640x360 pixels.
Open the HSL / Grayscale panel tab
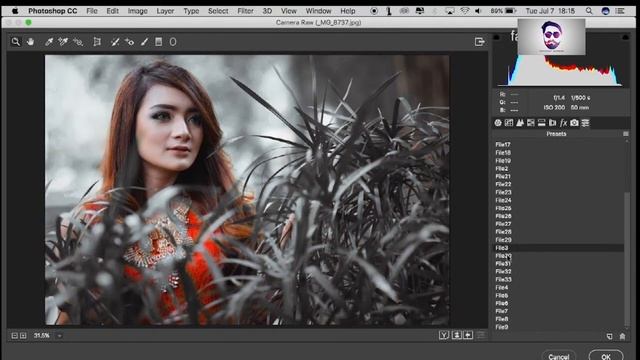click(531, 123)
